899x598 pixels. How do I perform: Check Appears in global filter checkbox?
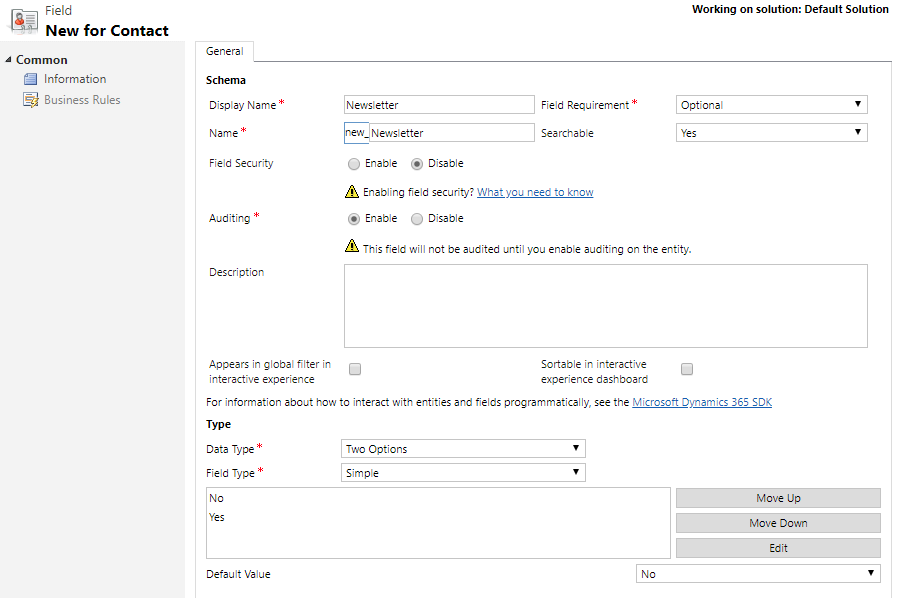(355, 369)
